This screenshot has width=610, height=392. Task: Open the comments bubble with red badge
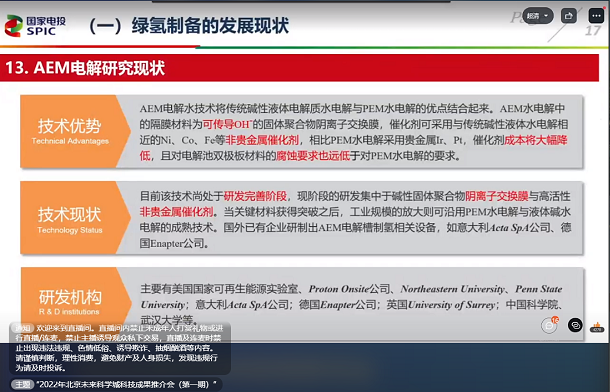(x=550, y=325)
